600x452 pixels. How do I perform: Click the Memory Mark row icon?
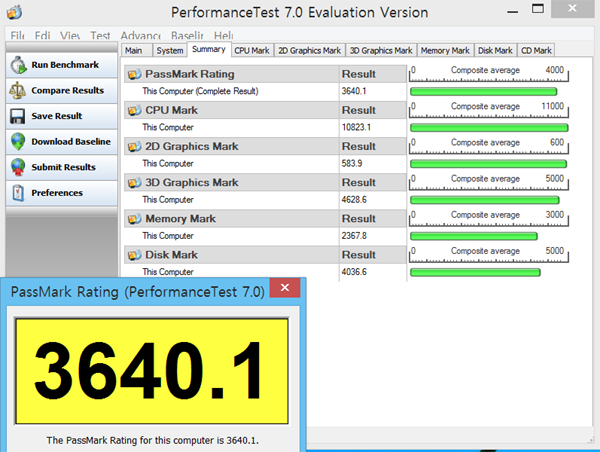[134, 219]
